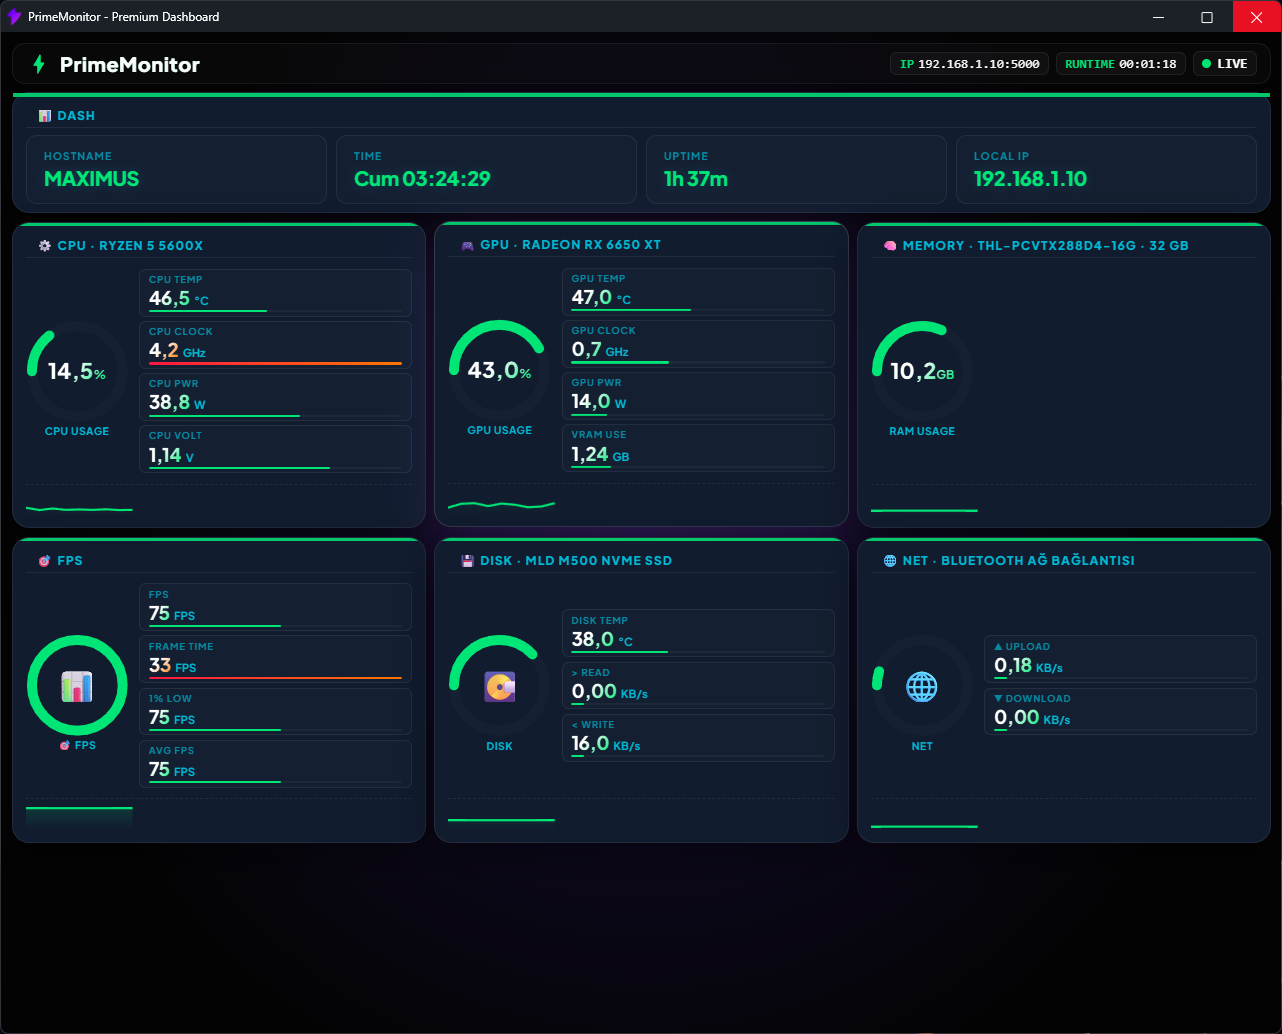Click the UPLOAD 0,18 KB/s tile
The height and width of the screenshot is (1034, 1282).
(1120, 660)
